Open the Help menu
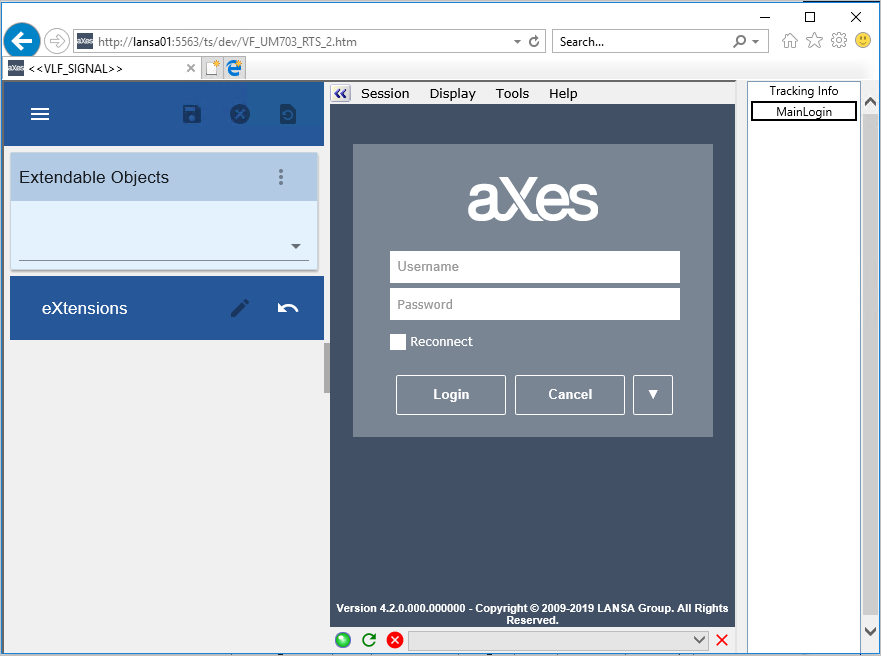This screenshot has height=656, width=881. pyautogui.click(x=563, y=93)
